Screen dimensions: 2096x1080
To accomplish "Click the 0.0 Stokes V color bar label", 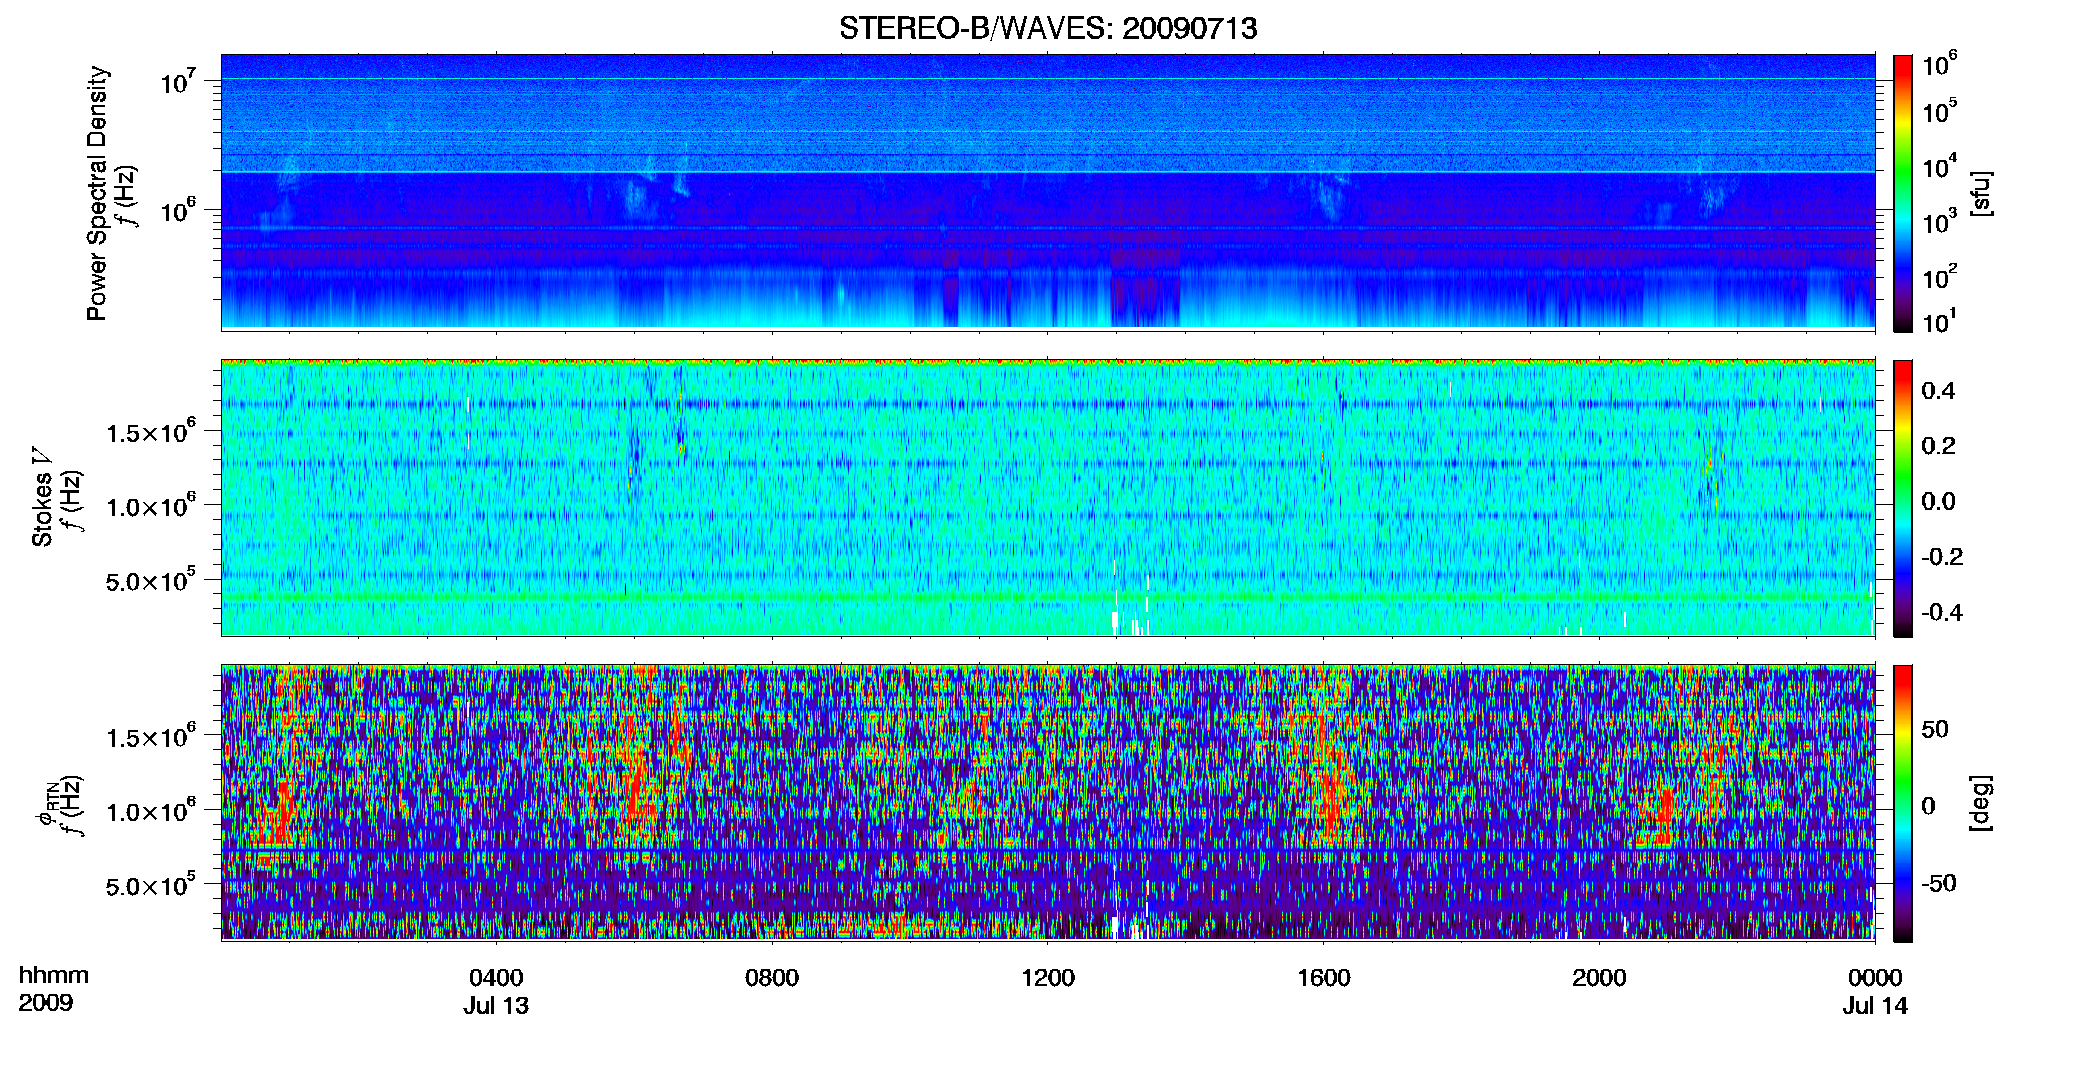I will (x=1938, y=501).
